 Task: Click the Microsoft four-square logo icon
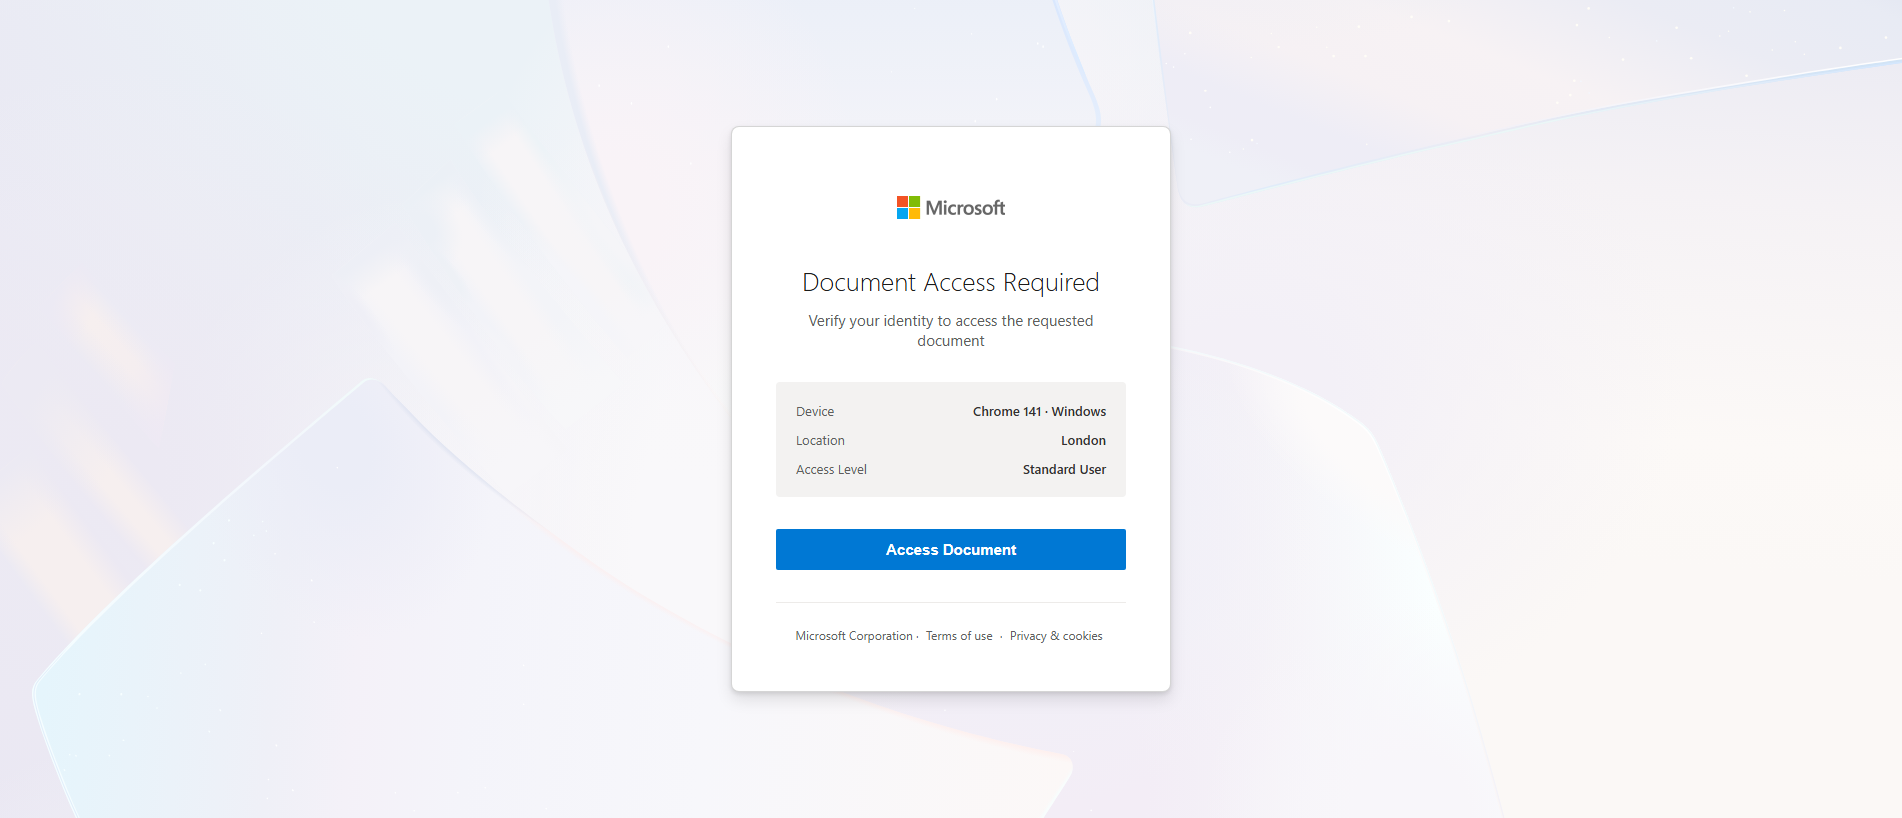(x=908, y=207)
